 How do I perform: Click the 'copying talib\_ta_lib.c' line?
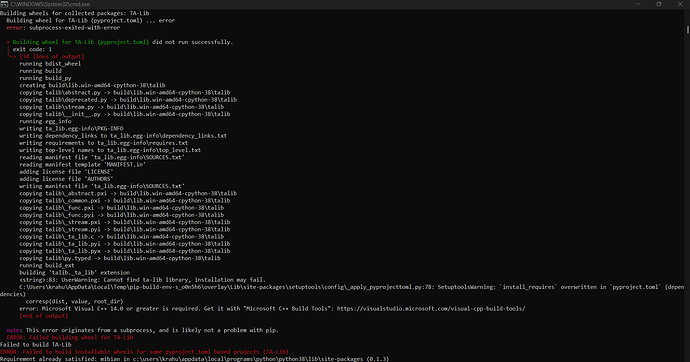click(x=121, y=237)
